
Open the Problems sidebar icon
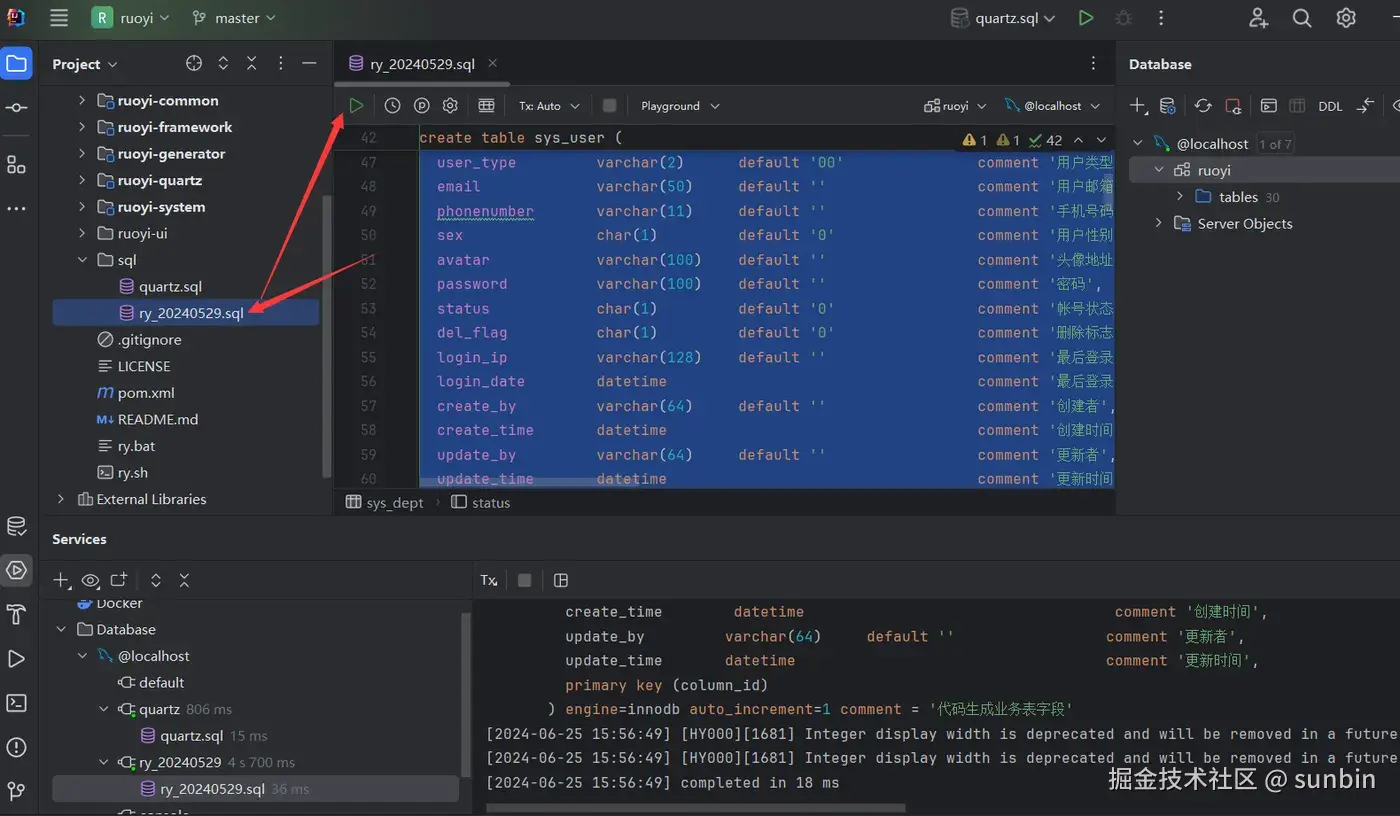(x=16, y=747)
